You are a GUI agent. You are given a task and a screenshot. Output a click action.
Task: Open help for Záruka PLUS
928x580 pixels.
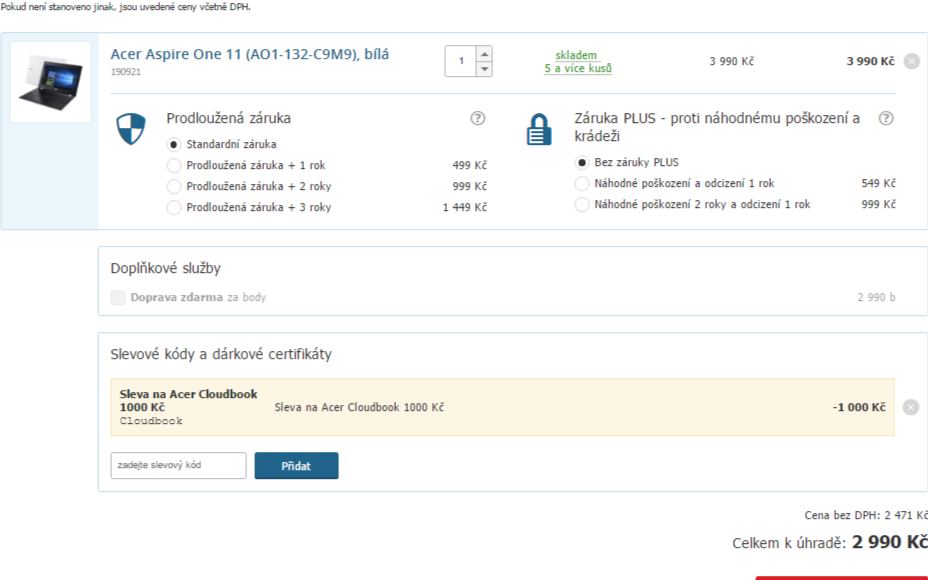tap(886, 118)
